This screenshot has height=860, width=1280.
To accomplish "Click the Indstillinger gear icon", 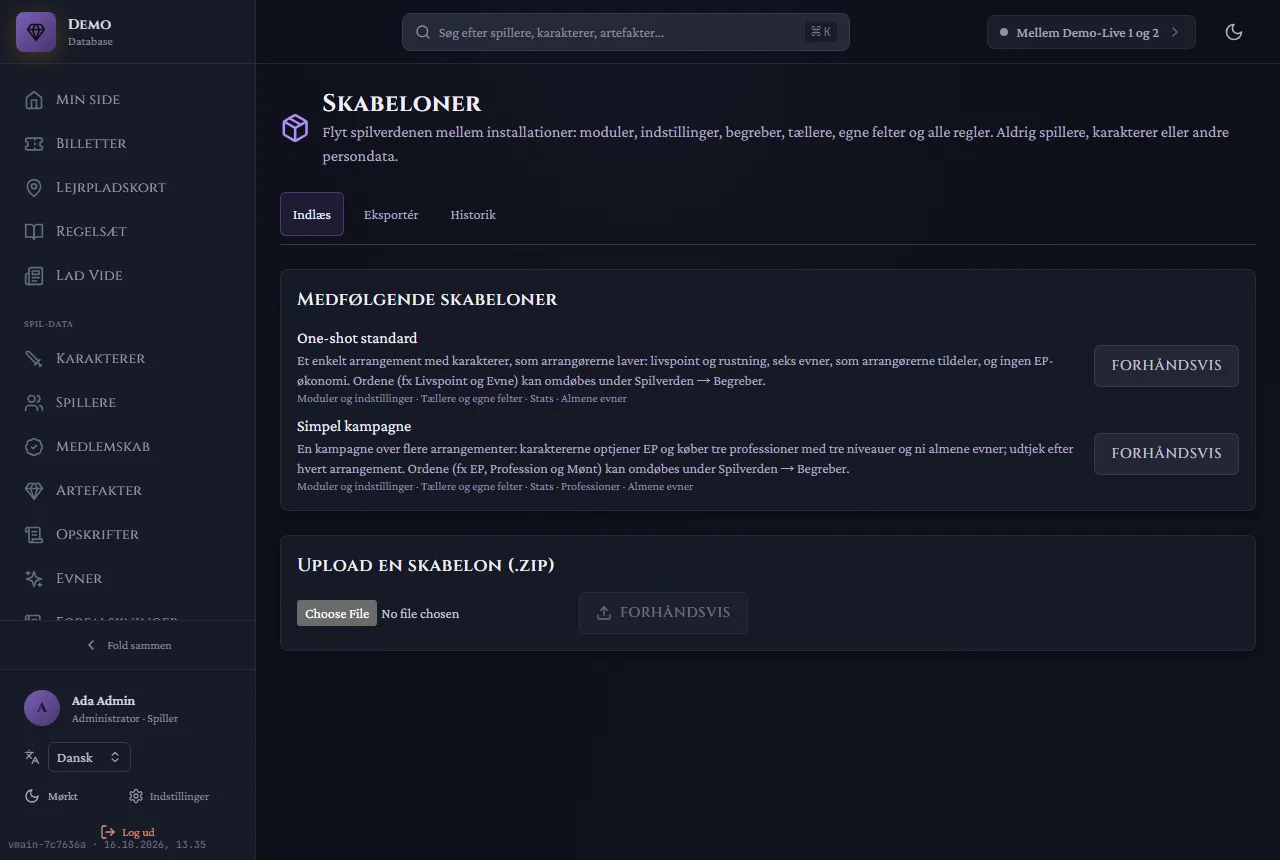I will tap(136, 796).
